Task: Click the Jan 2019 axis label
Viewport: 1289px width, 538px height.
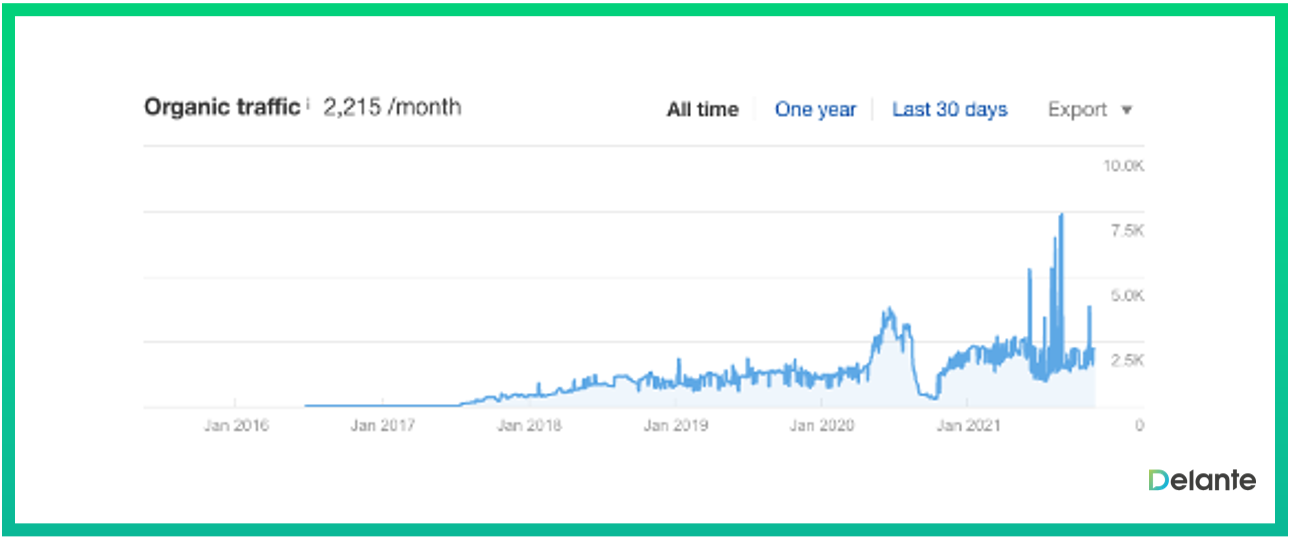Action: click(x=675, y=425)
